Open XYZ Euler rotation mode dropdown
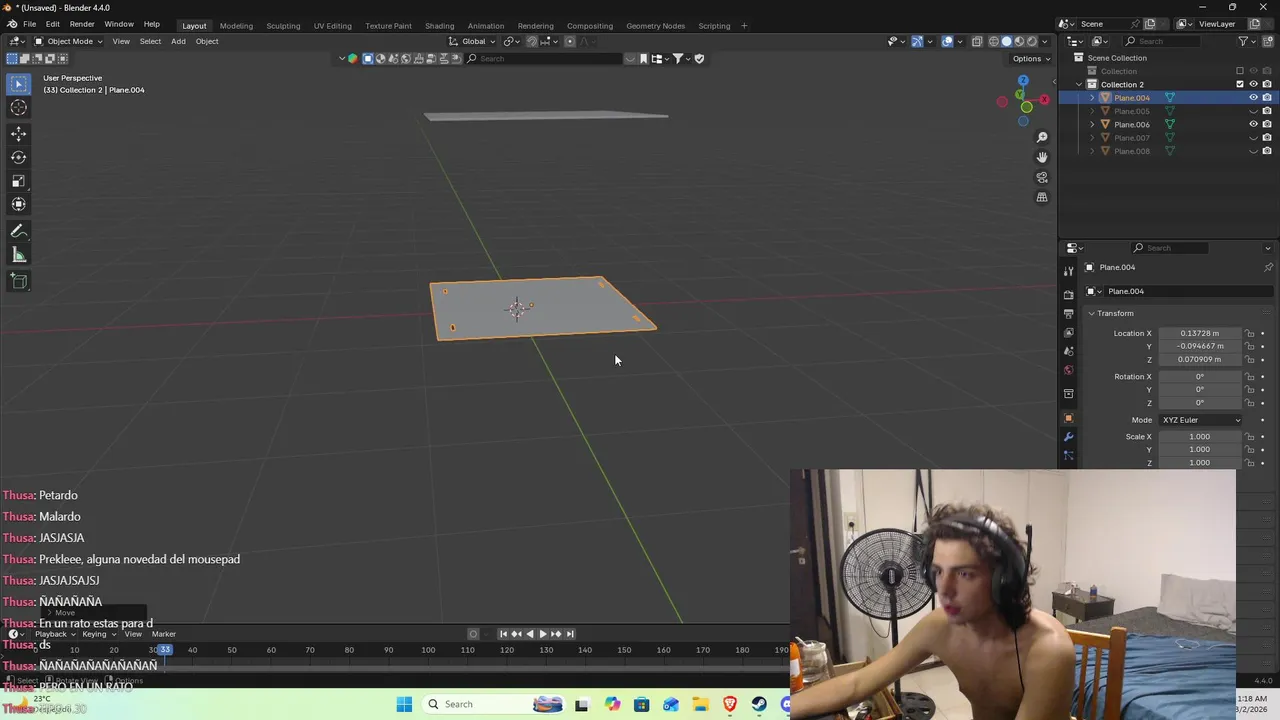This screenshot has width=1280, height=720. 1201,420
